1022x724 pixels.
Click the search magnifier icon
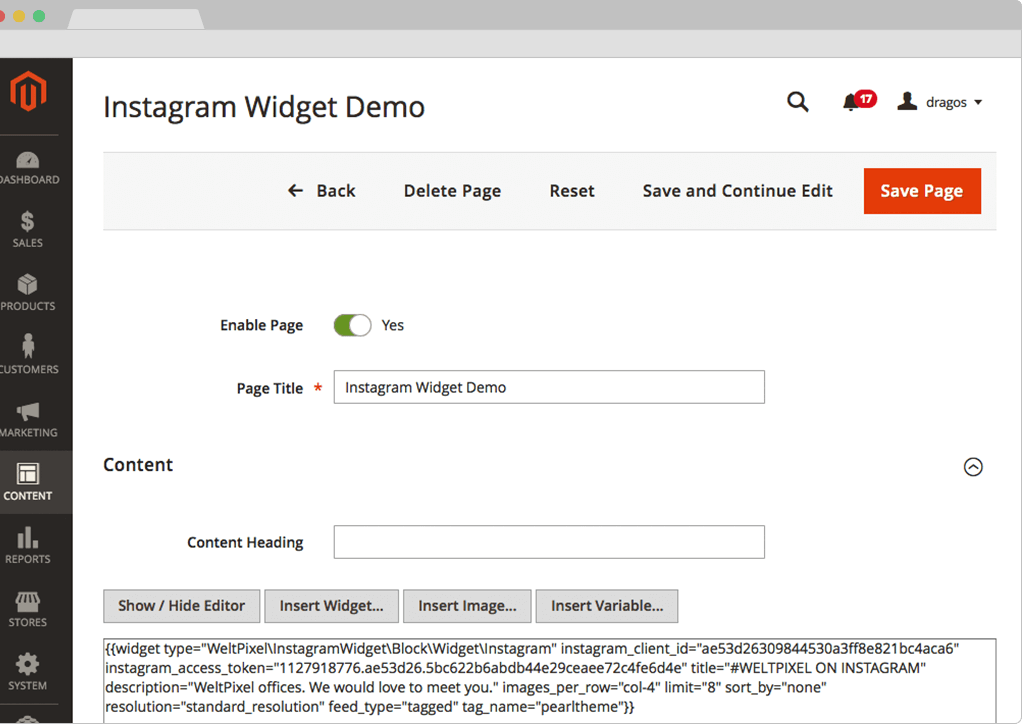click(797, 102)
